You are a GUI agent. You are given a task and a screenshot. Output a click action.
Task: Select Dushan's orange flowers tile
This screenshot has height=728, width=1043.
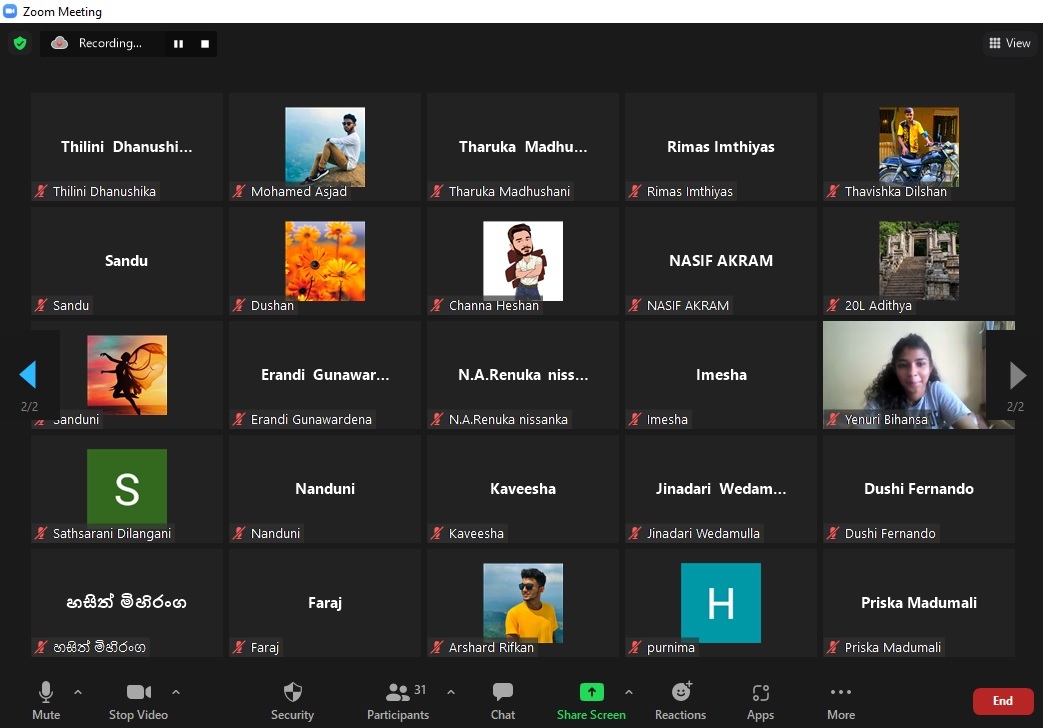[x=325, y=260]
